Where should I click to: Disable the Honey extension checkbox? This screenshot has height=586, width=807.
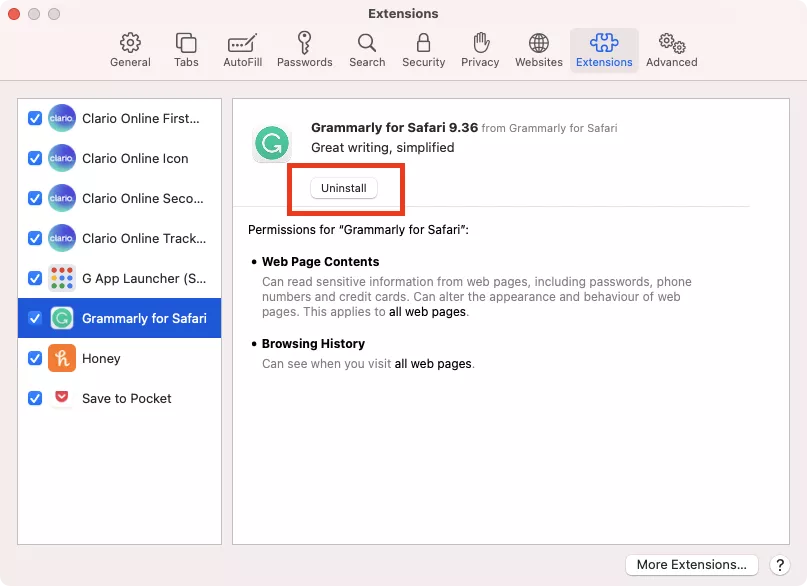(x=35, y=358)
